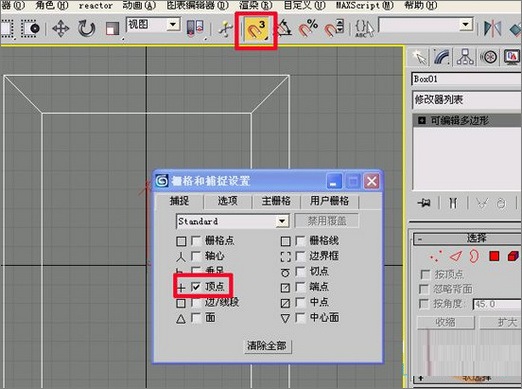The image size is (522, 389).
Task: Select Element sub-object level icon
Action: point(513,256)
